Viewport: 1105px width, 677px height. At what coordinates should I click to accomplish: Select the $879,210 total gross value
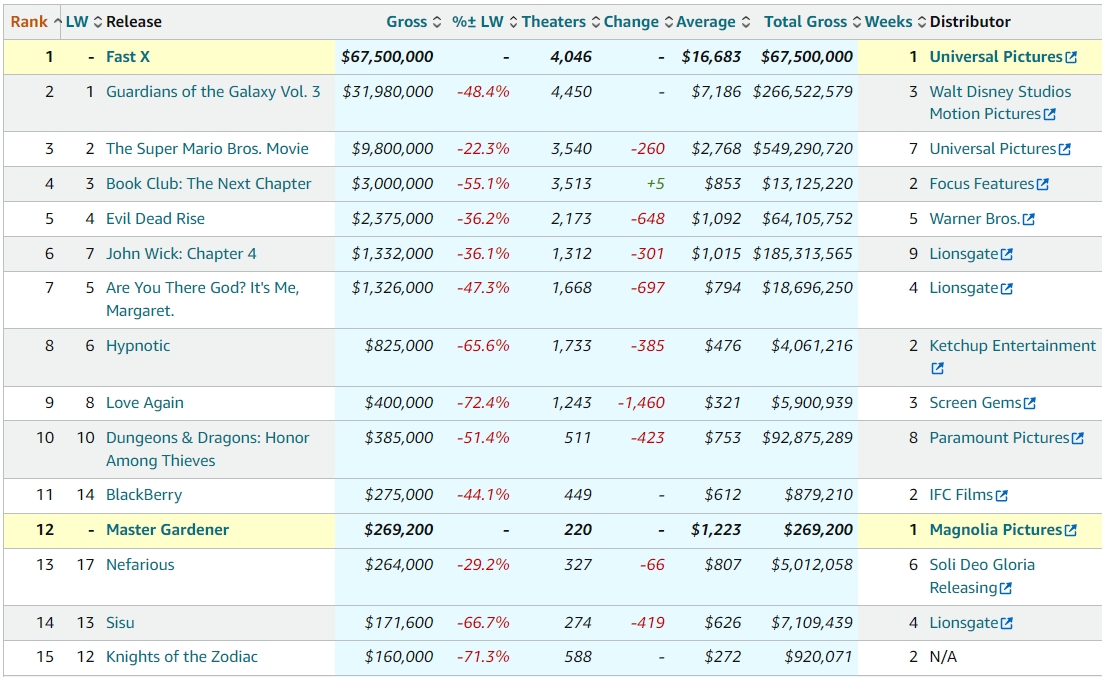click(x=819, y=495)
